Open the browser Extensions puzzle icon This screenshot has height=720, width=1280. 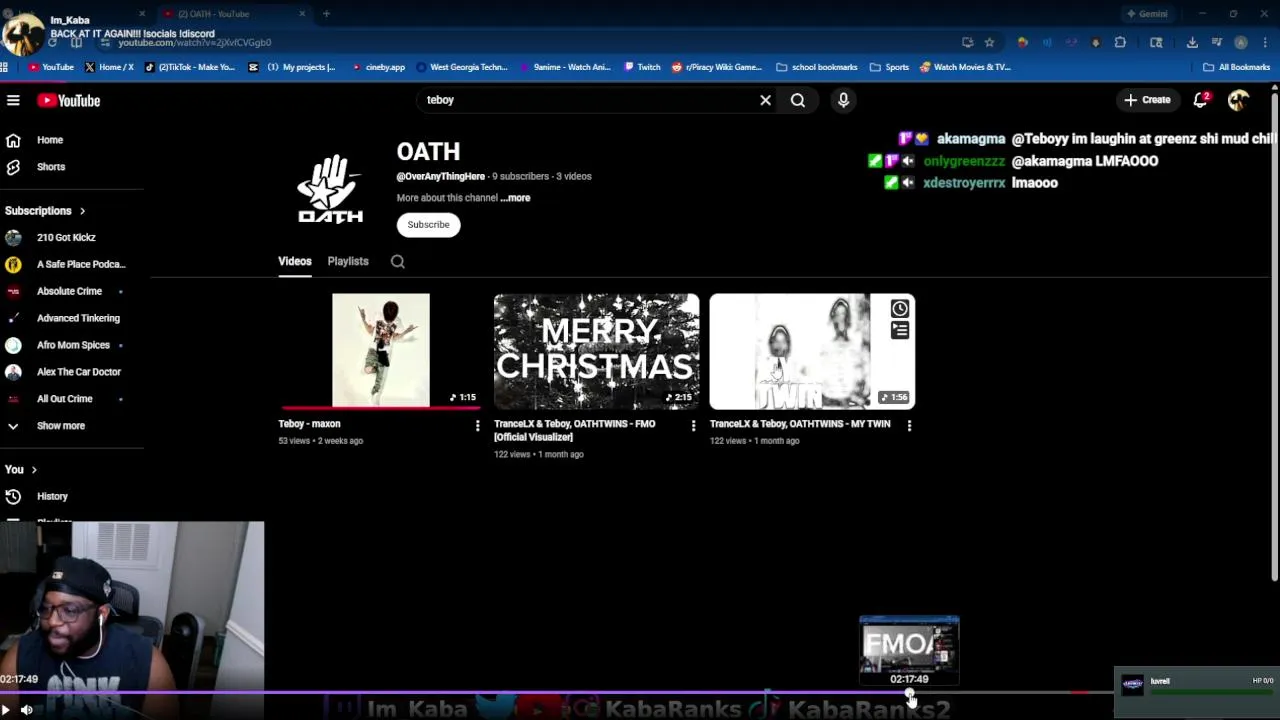tap(1120, 42)
